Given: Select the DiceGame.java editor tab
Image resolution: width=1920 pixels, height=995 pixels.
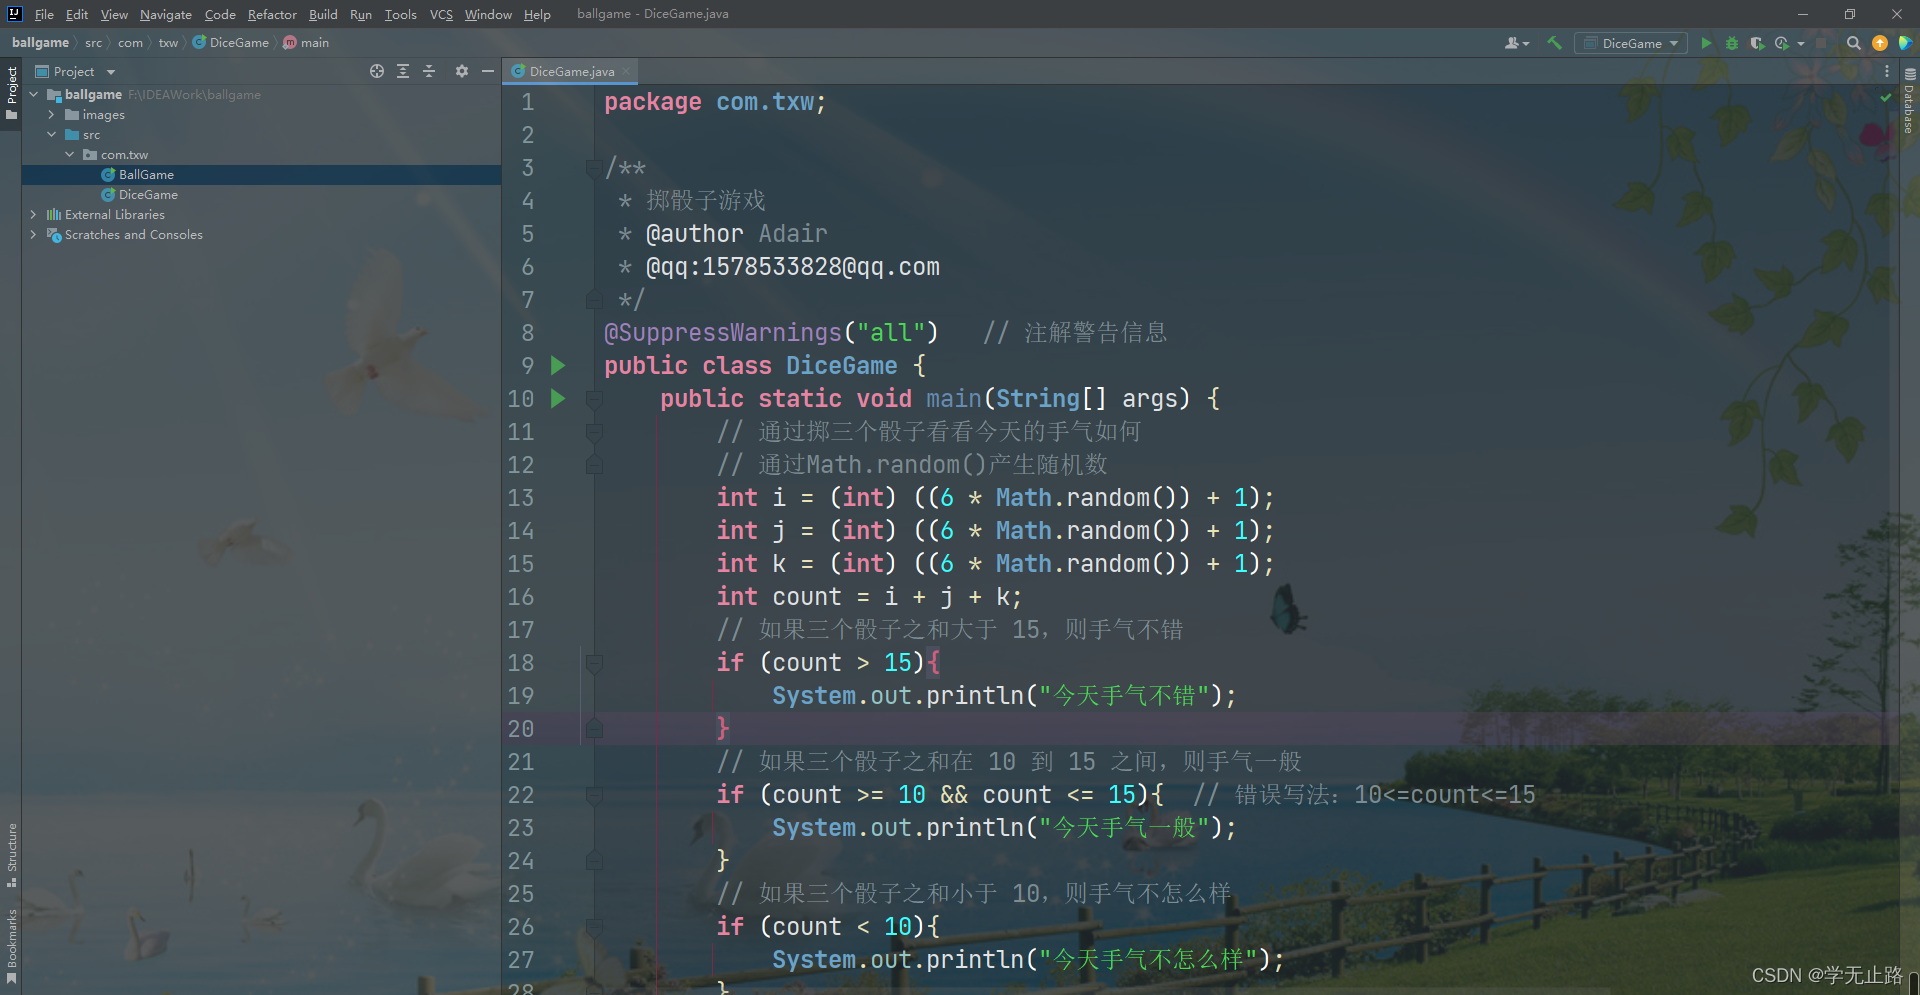Looking at the screenshot, I should [x=571, y=71].
